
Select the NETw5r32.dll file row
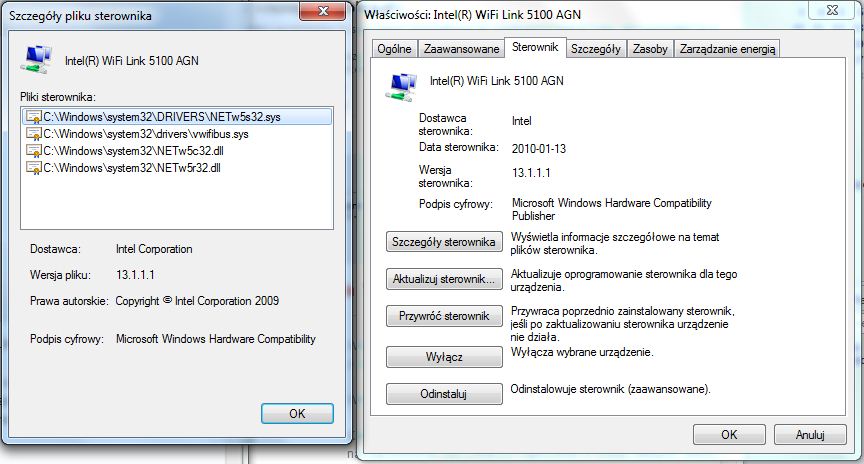pos(177,168)
